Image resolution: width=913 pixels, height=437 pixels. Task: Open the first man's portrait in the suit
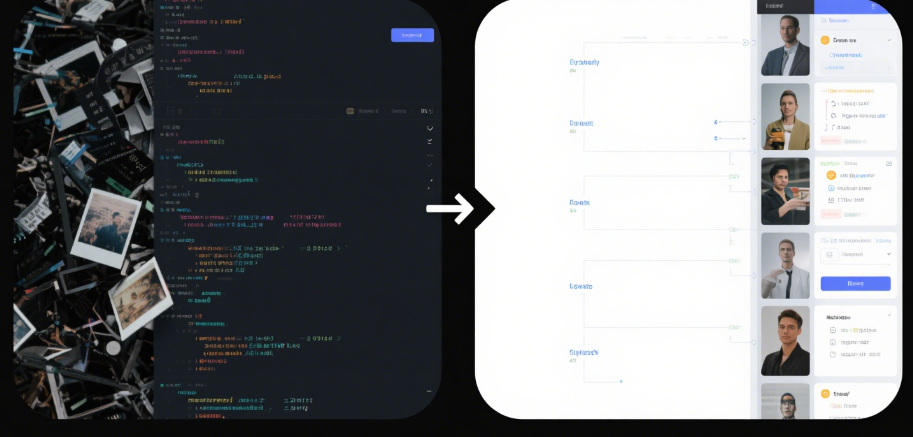(x=785, y=46)
